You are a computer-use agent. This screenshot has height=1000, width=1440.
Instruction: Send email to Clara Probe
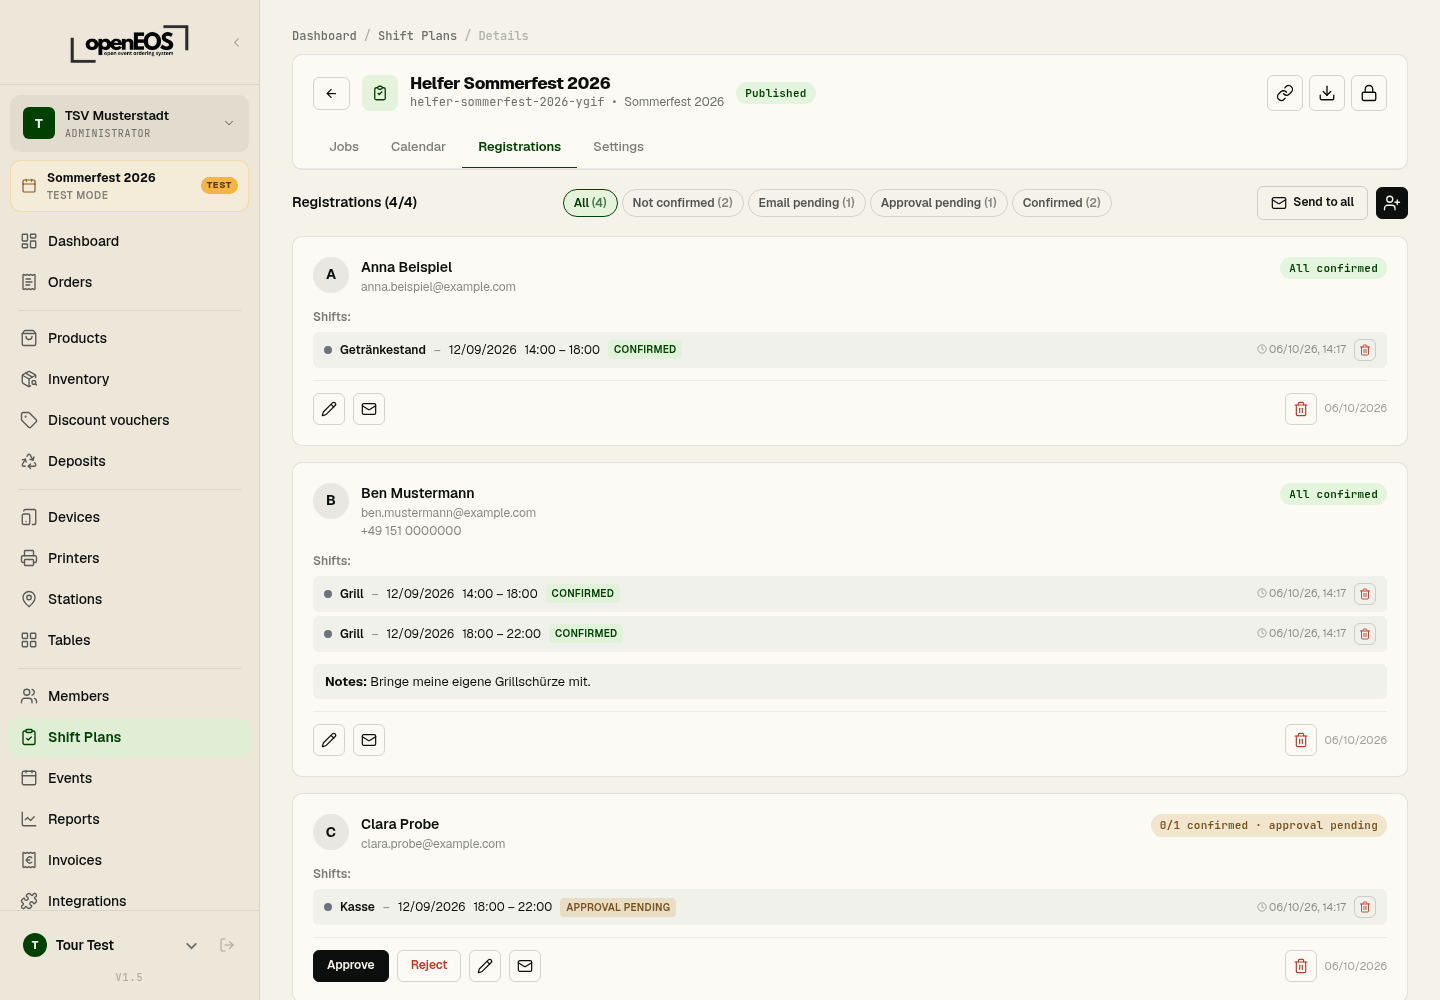[x=525, y=966]
